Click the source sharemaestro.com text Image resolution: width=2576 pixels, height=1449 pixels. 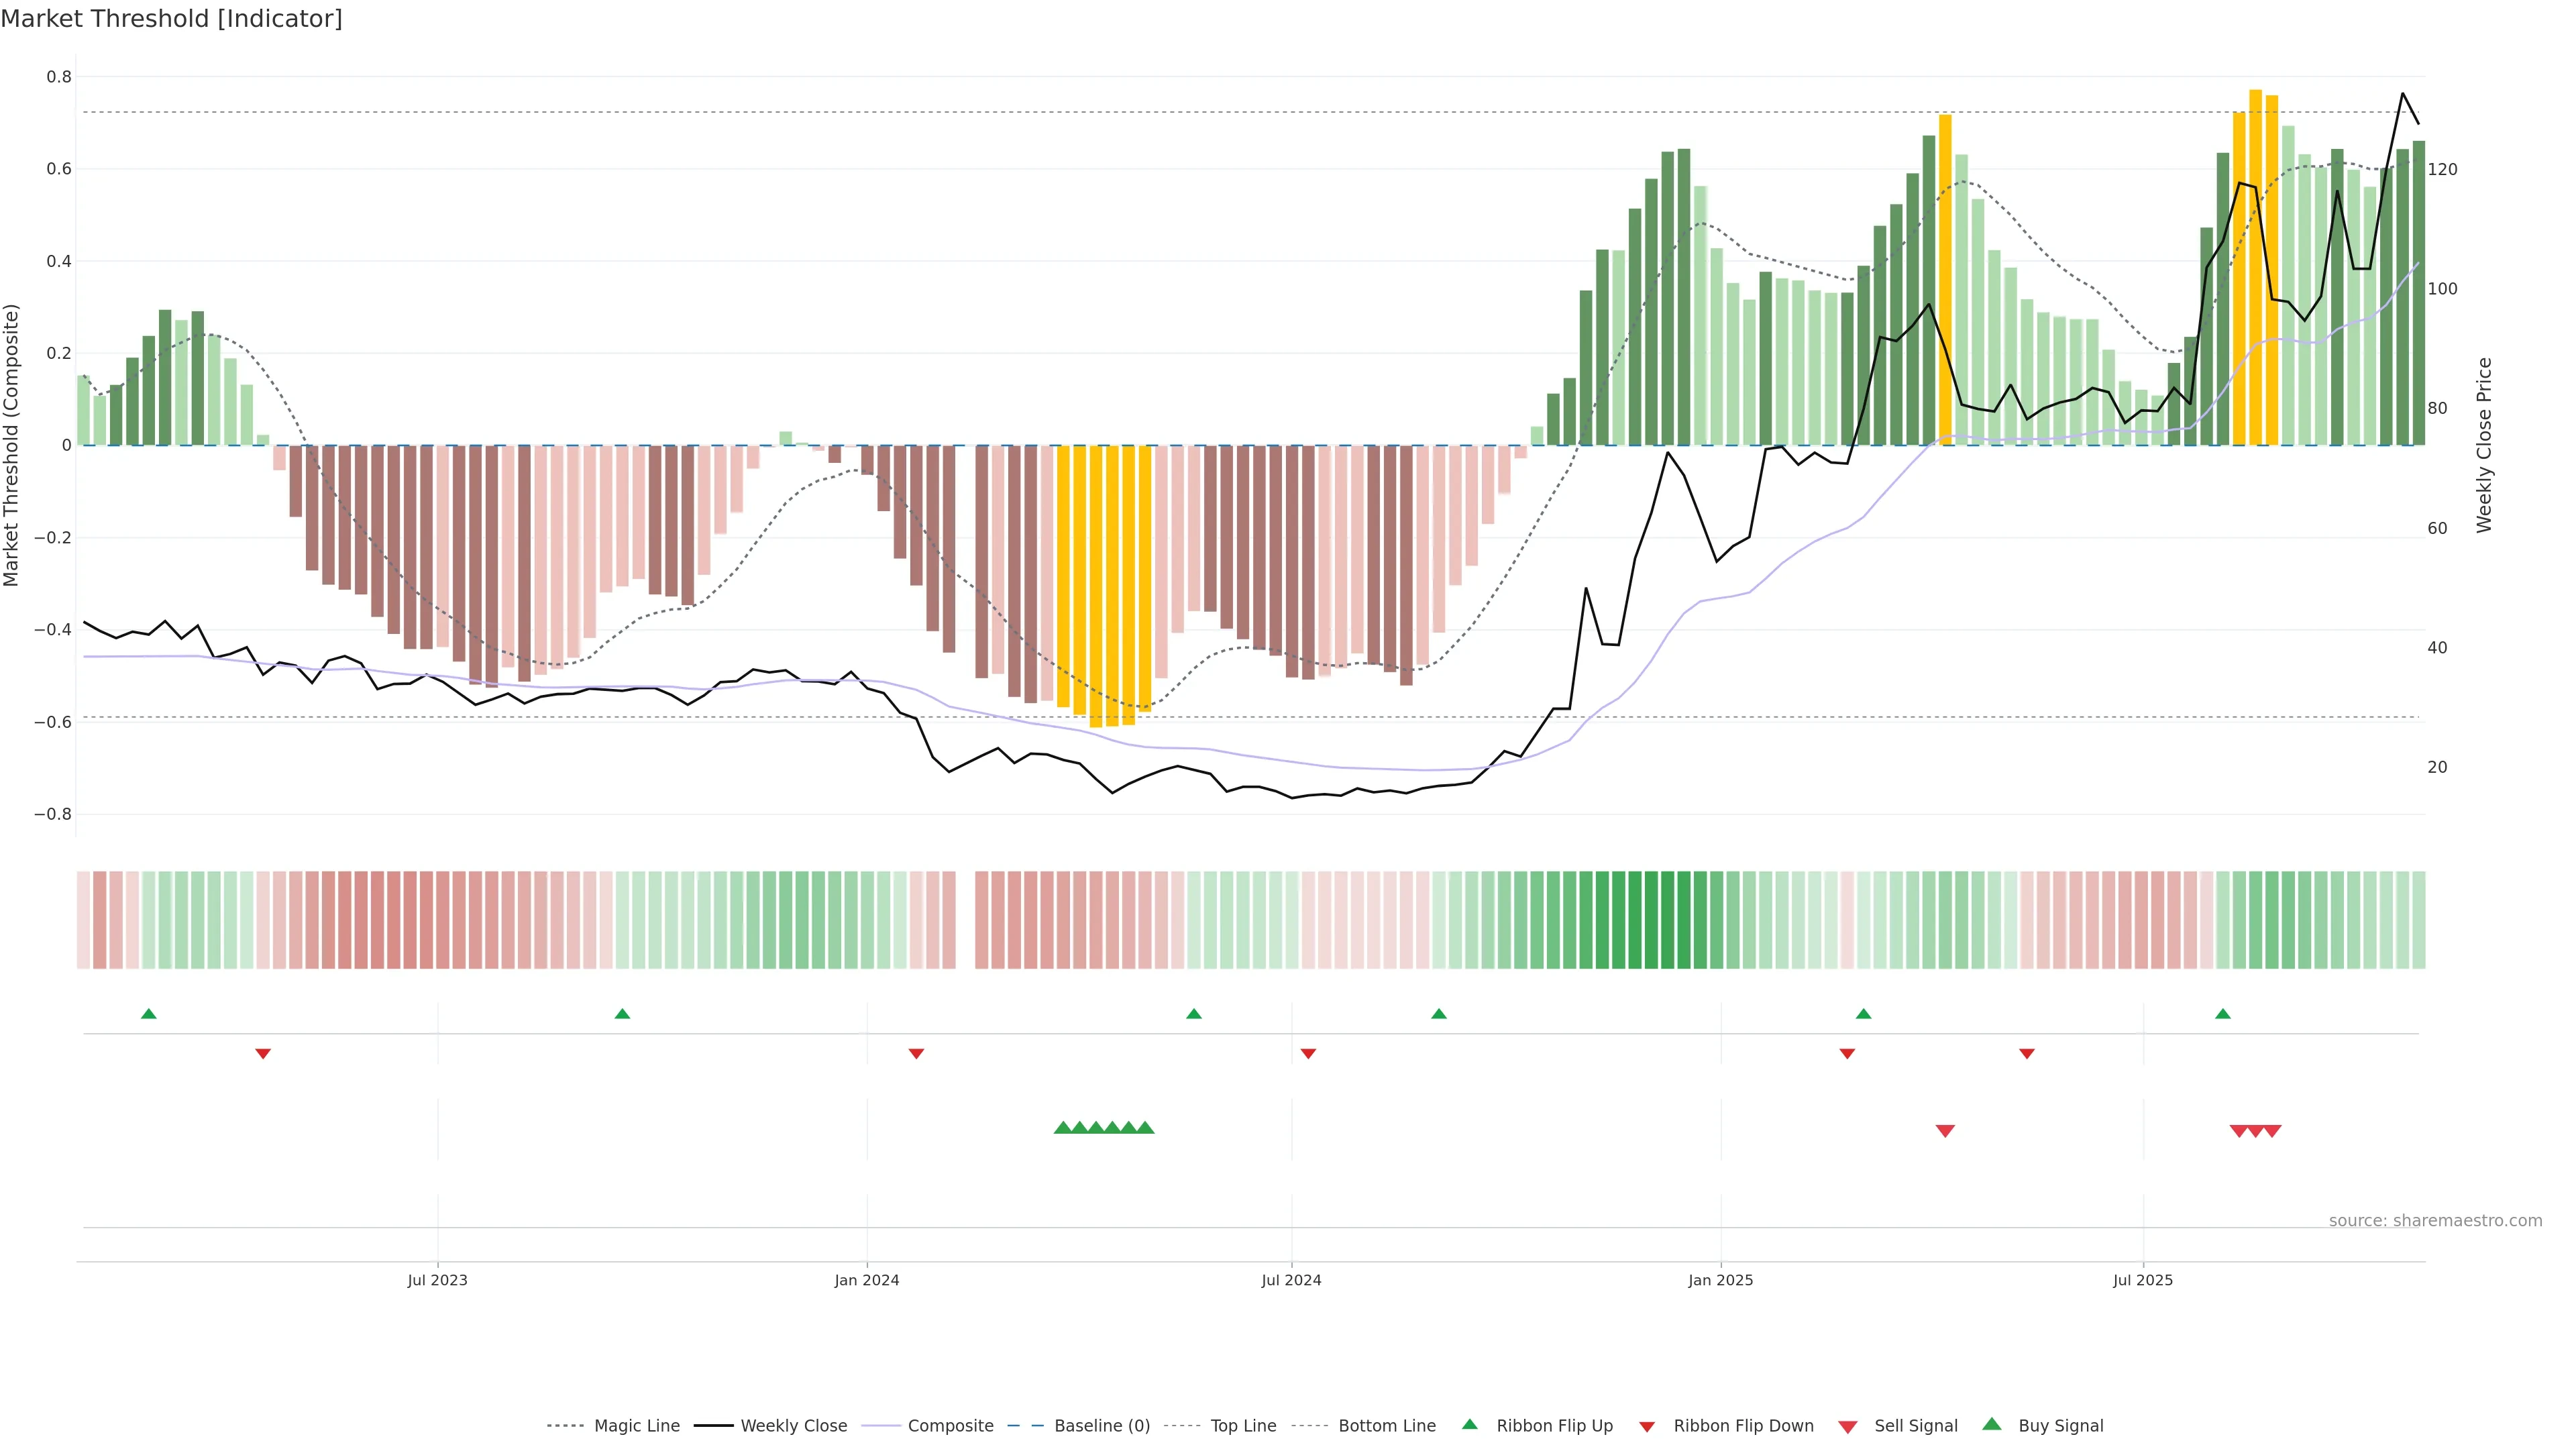pos(2435,1220)
